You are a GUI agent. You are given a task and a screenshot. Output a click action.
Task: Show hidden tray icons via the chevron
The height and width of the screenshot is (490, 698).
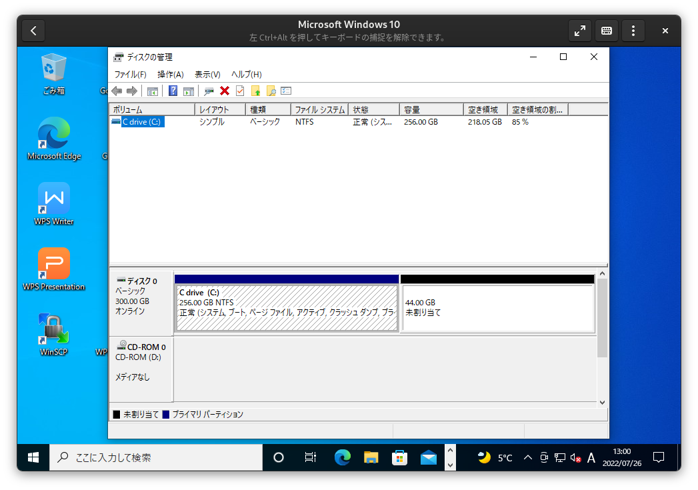click(x=528, y=457)
